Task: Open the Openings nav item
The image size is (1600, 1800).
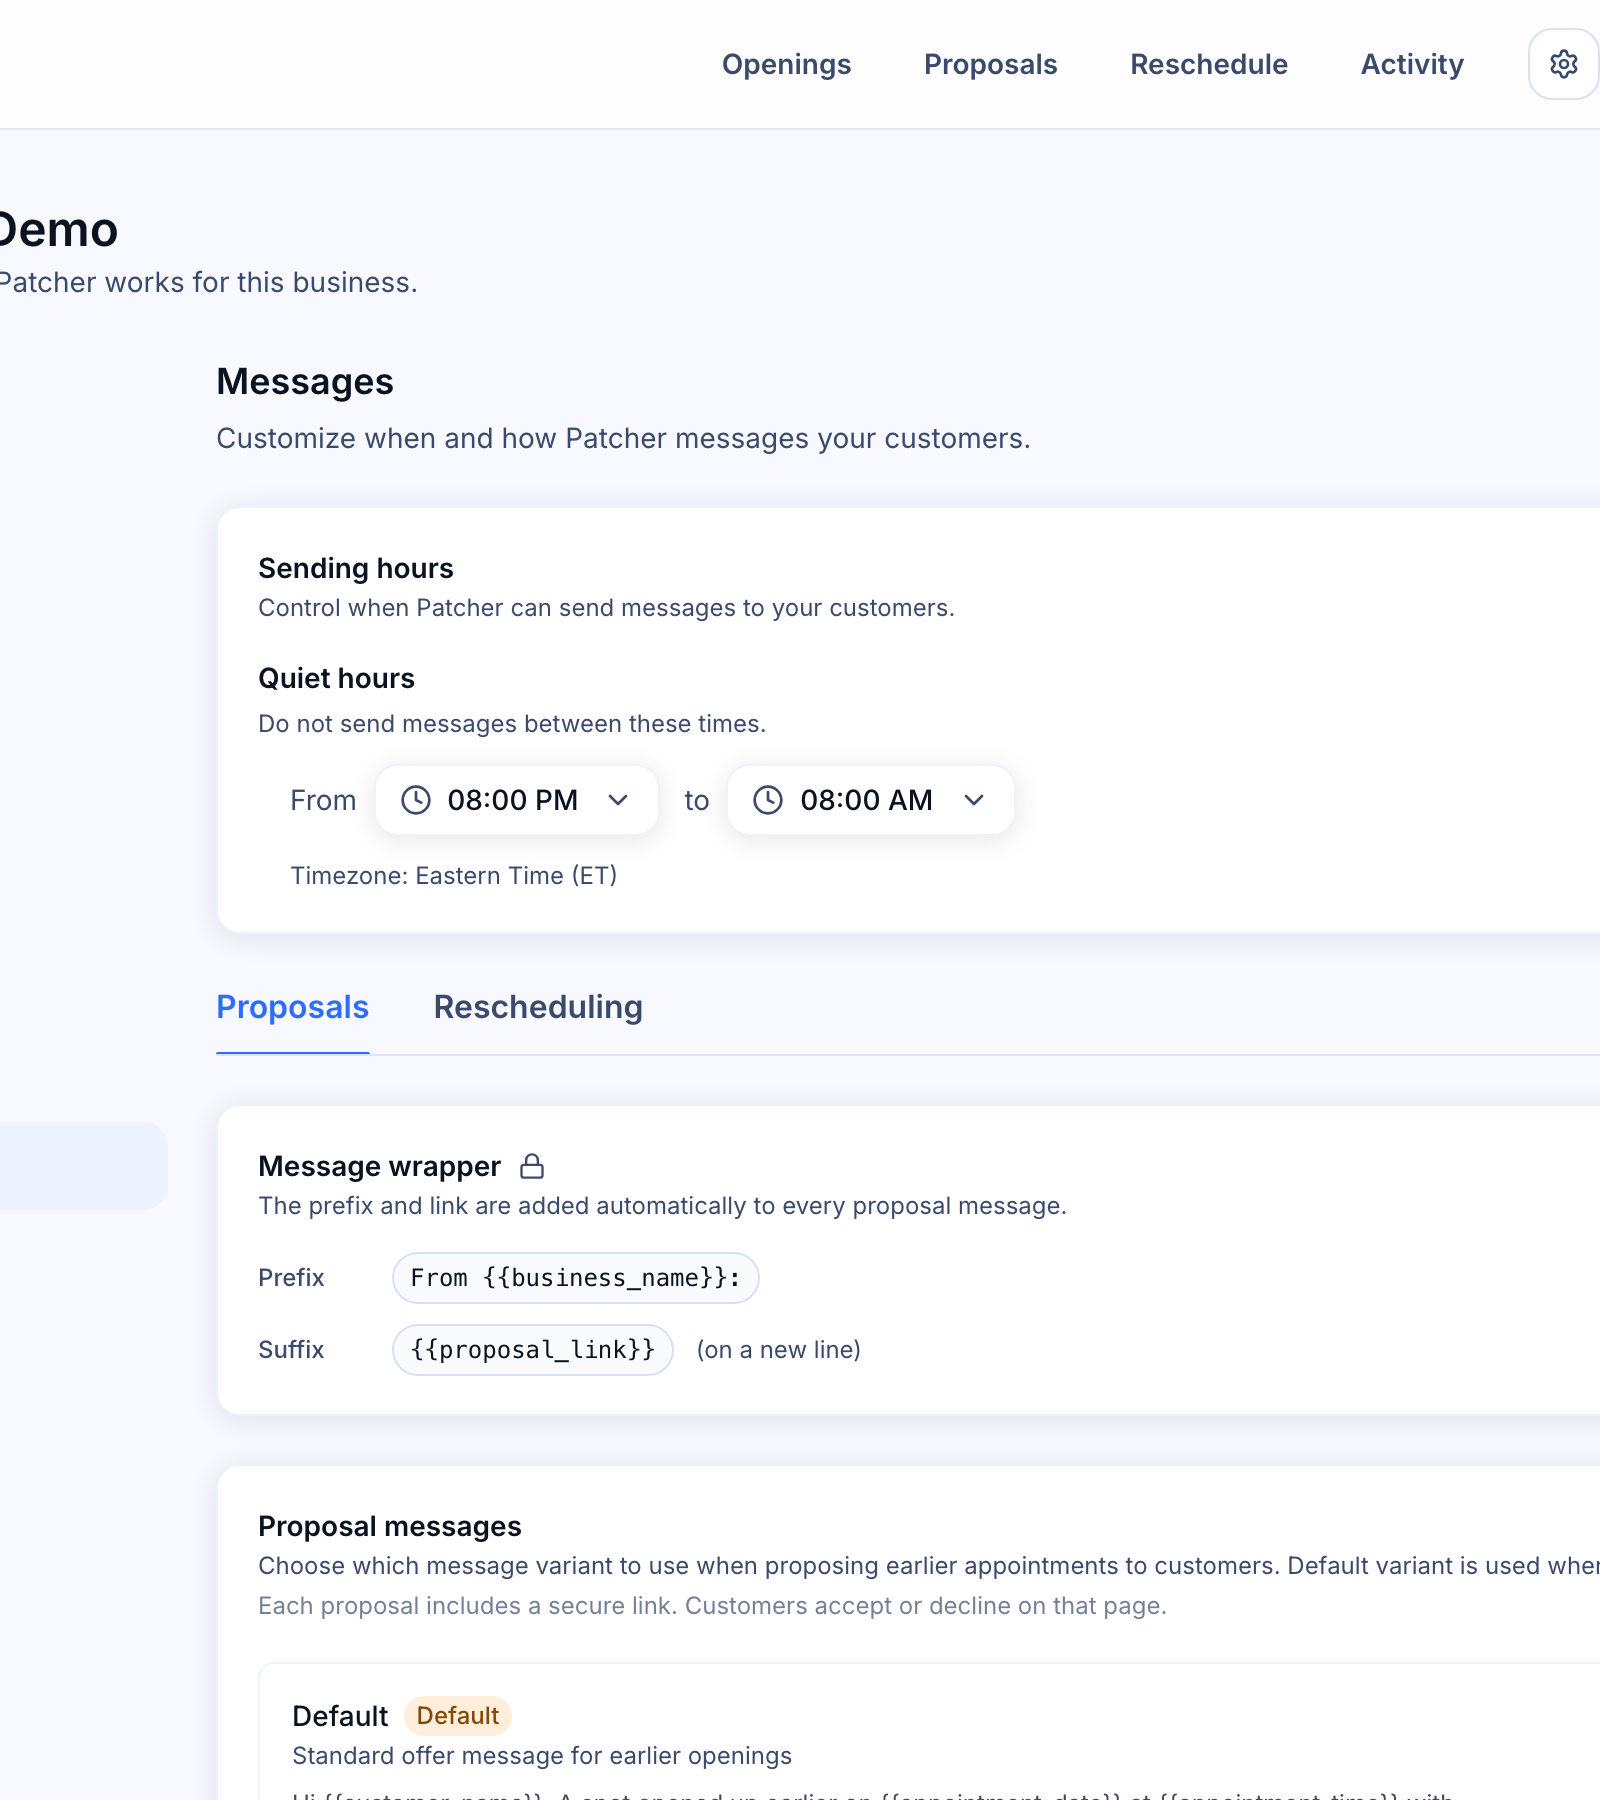Action: tap(787, 64)
